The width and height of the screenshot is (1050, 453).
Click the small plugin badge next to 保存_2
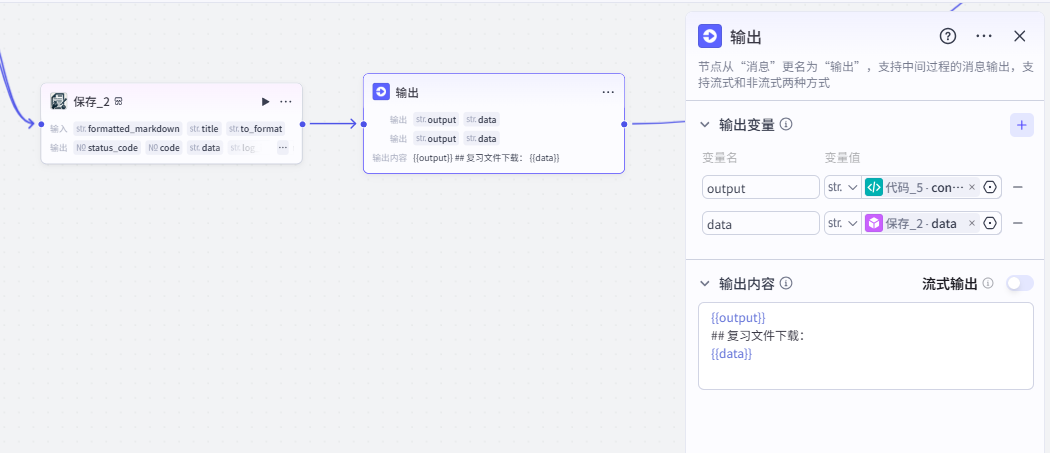click(119, 101)
